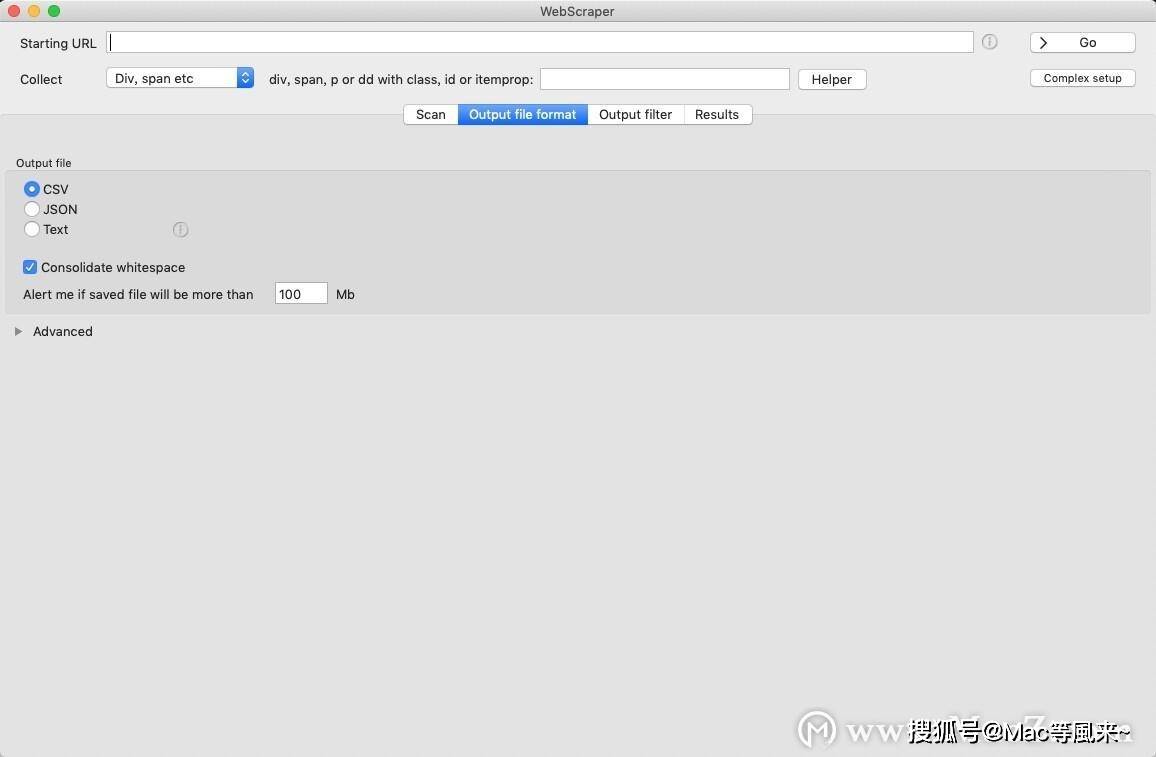1156x757 pixels.
Task: Open the Collect dropdown (Div, span etc)
Action: (x=180, y=78)
